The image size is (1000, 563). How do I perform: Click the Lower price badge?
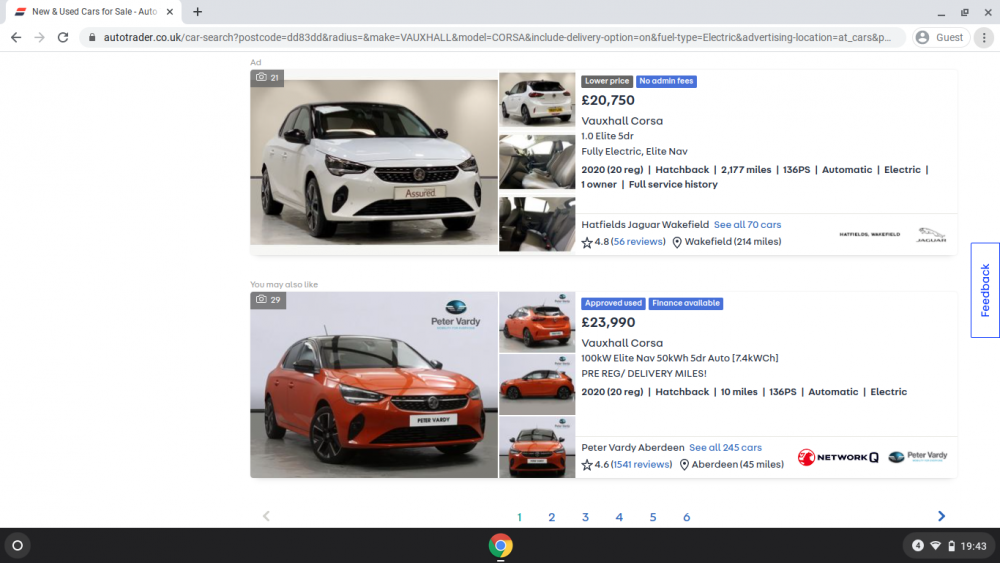607,81
